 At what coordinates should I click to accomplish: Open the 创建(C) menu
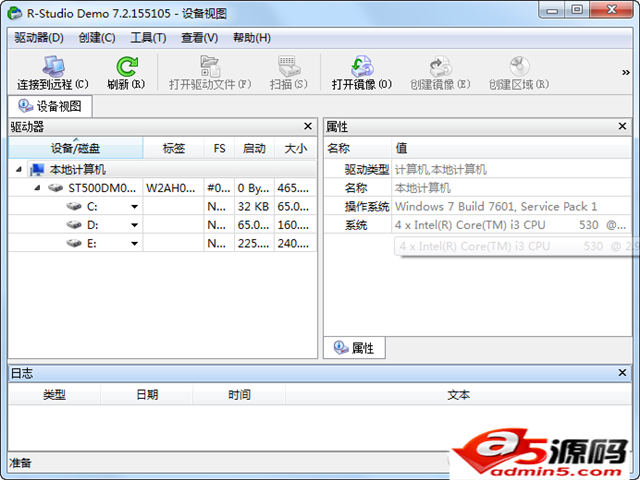click(97, 38)
